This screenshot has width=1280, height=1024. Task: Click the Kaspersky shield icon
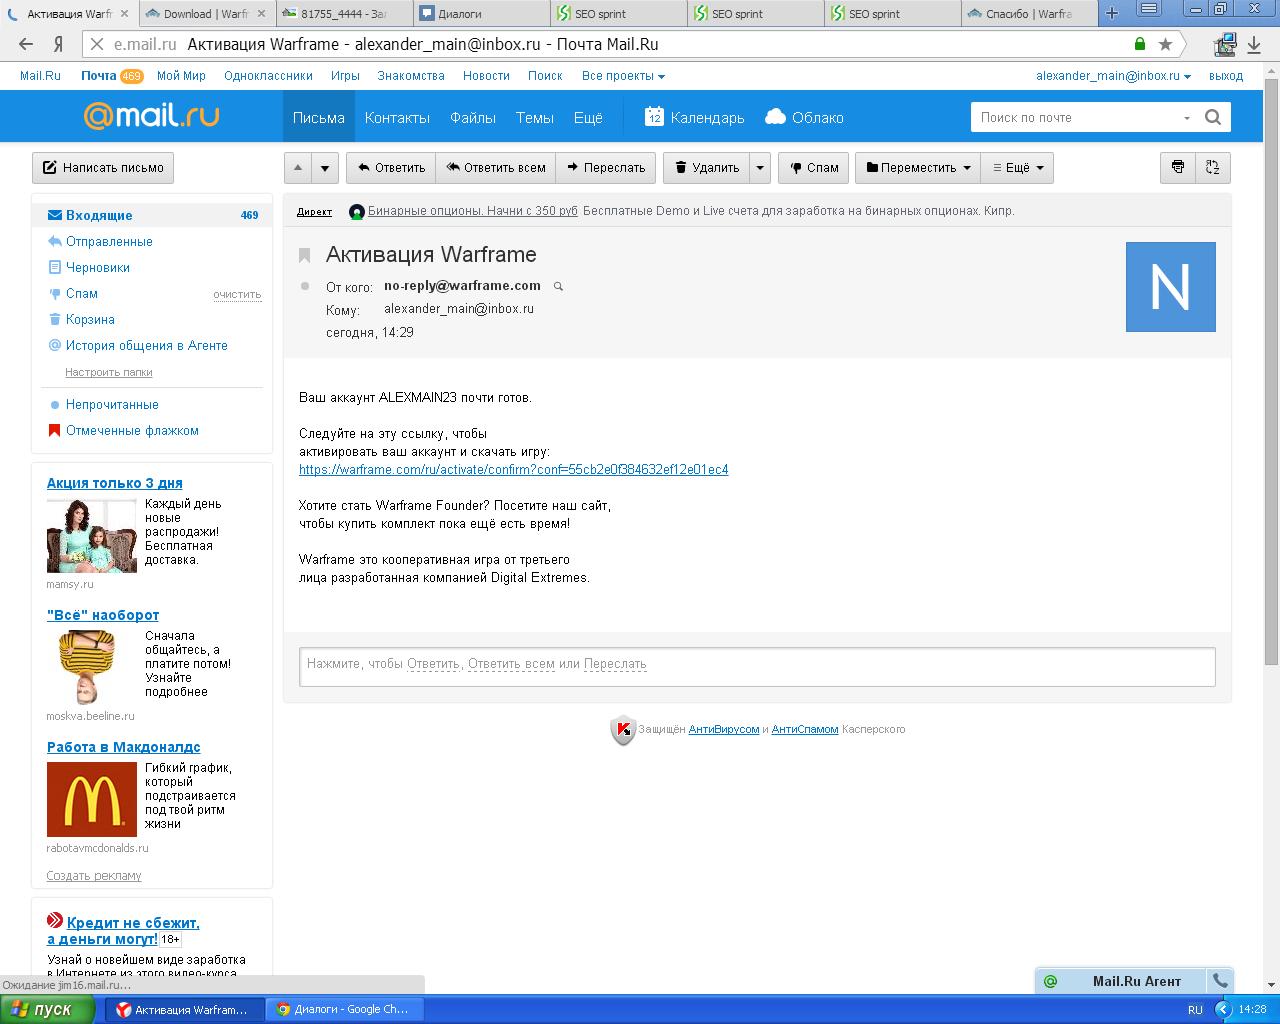tap(623, 730)
